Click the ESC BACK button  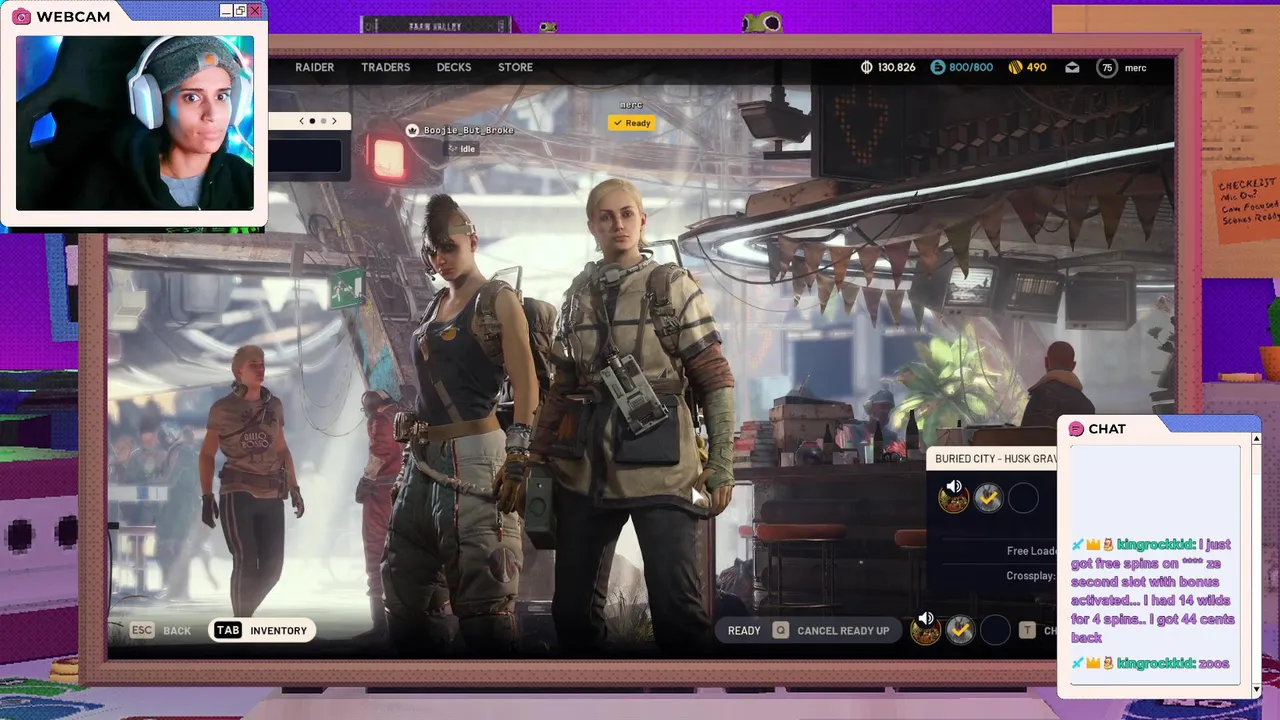160,631
